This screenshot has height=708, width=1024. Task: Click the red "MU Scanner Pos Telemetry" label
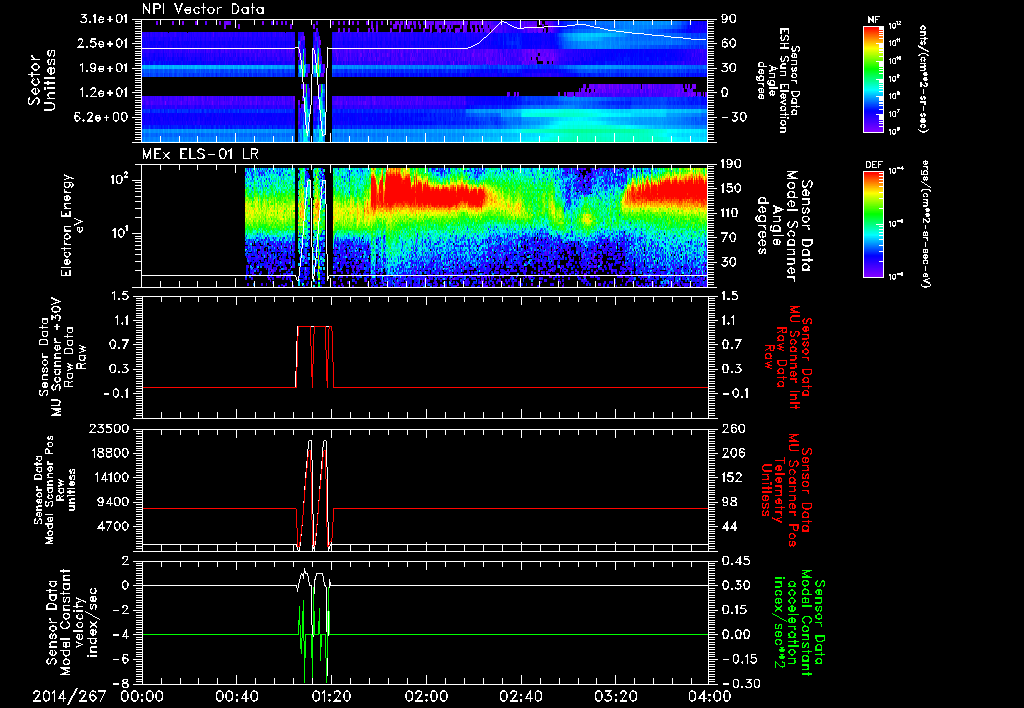click(x=784, y=490)
